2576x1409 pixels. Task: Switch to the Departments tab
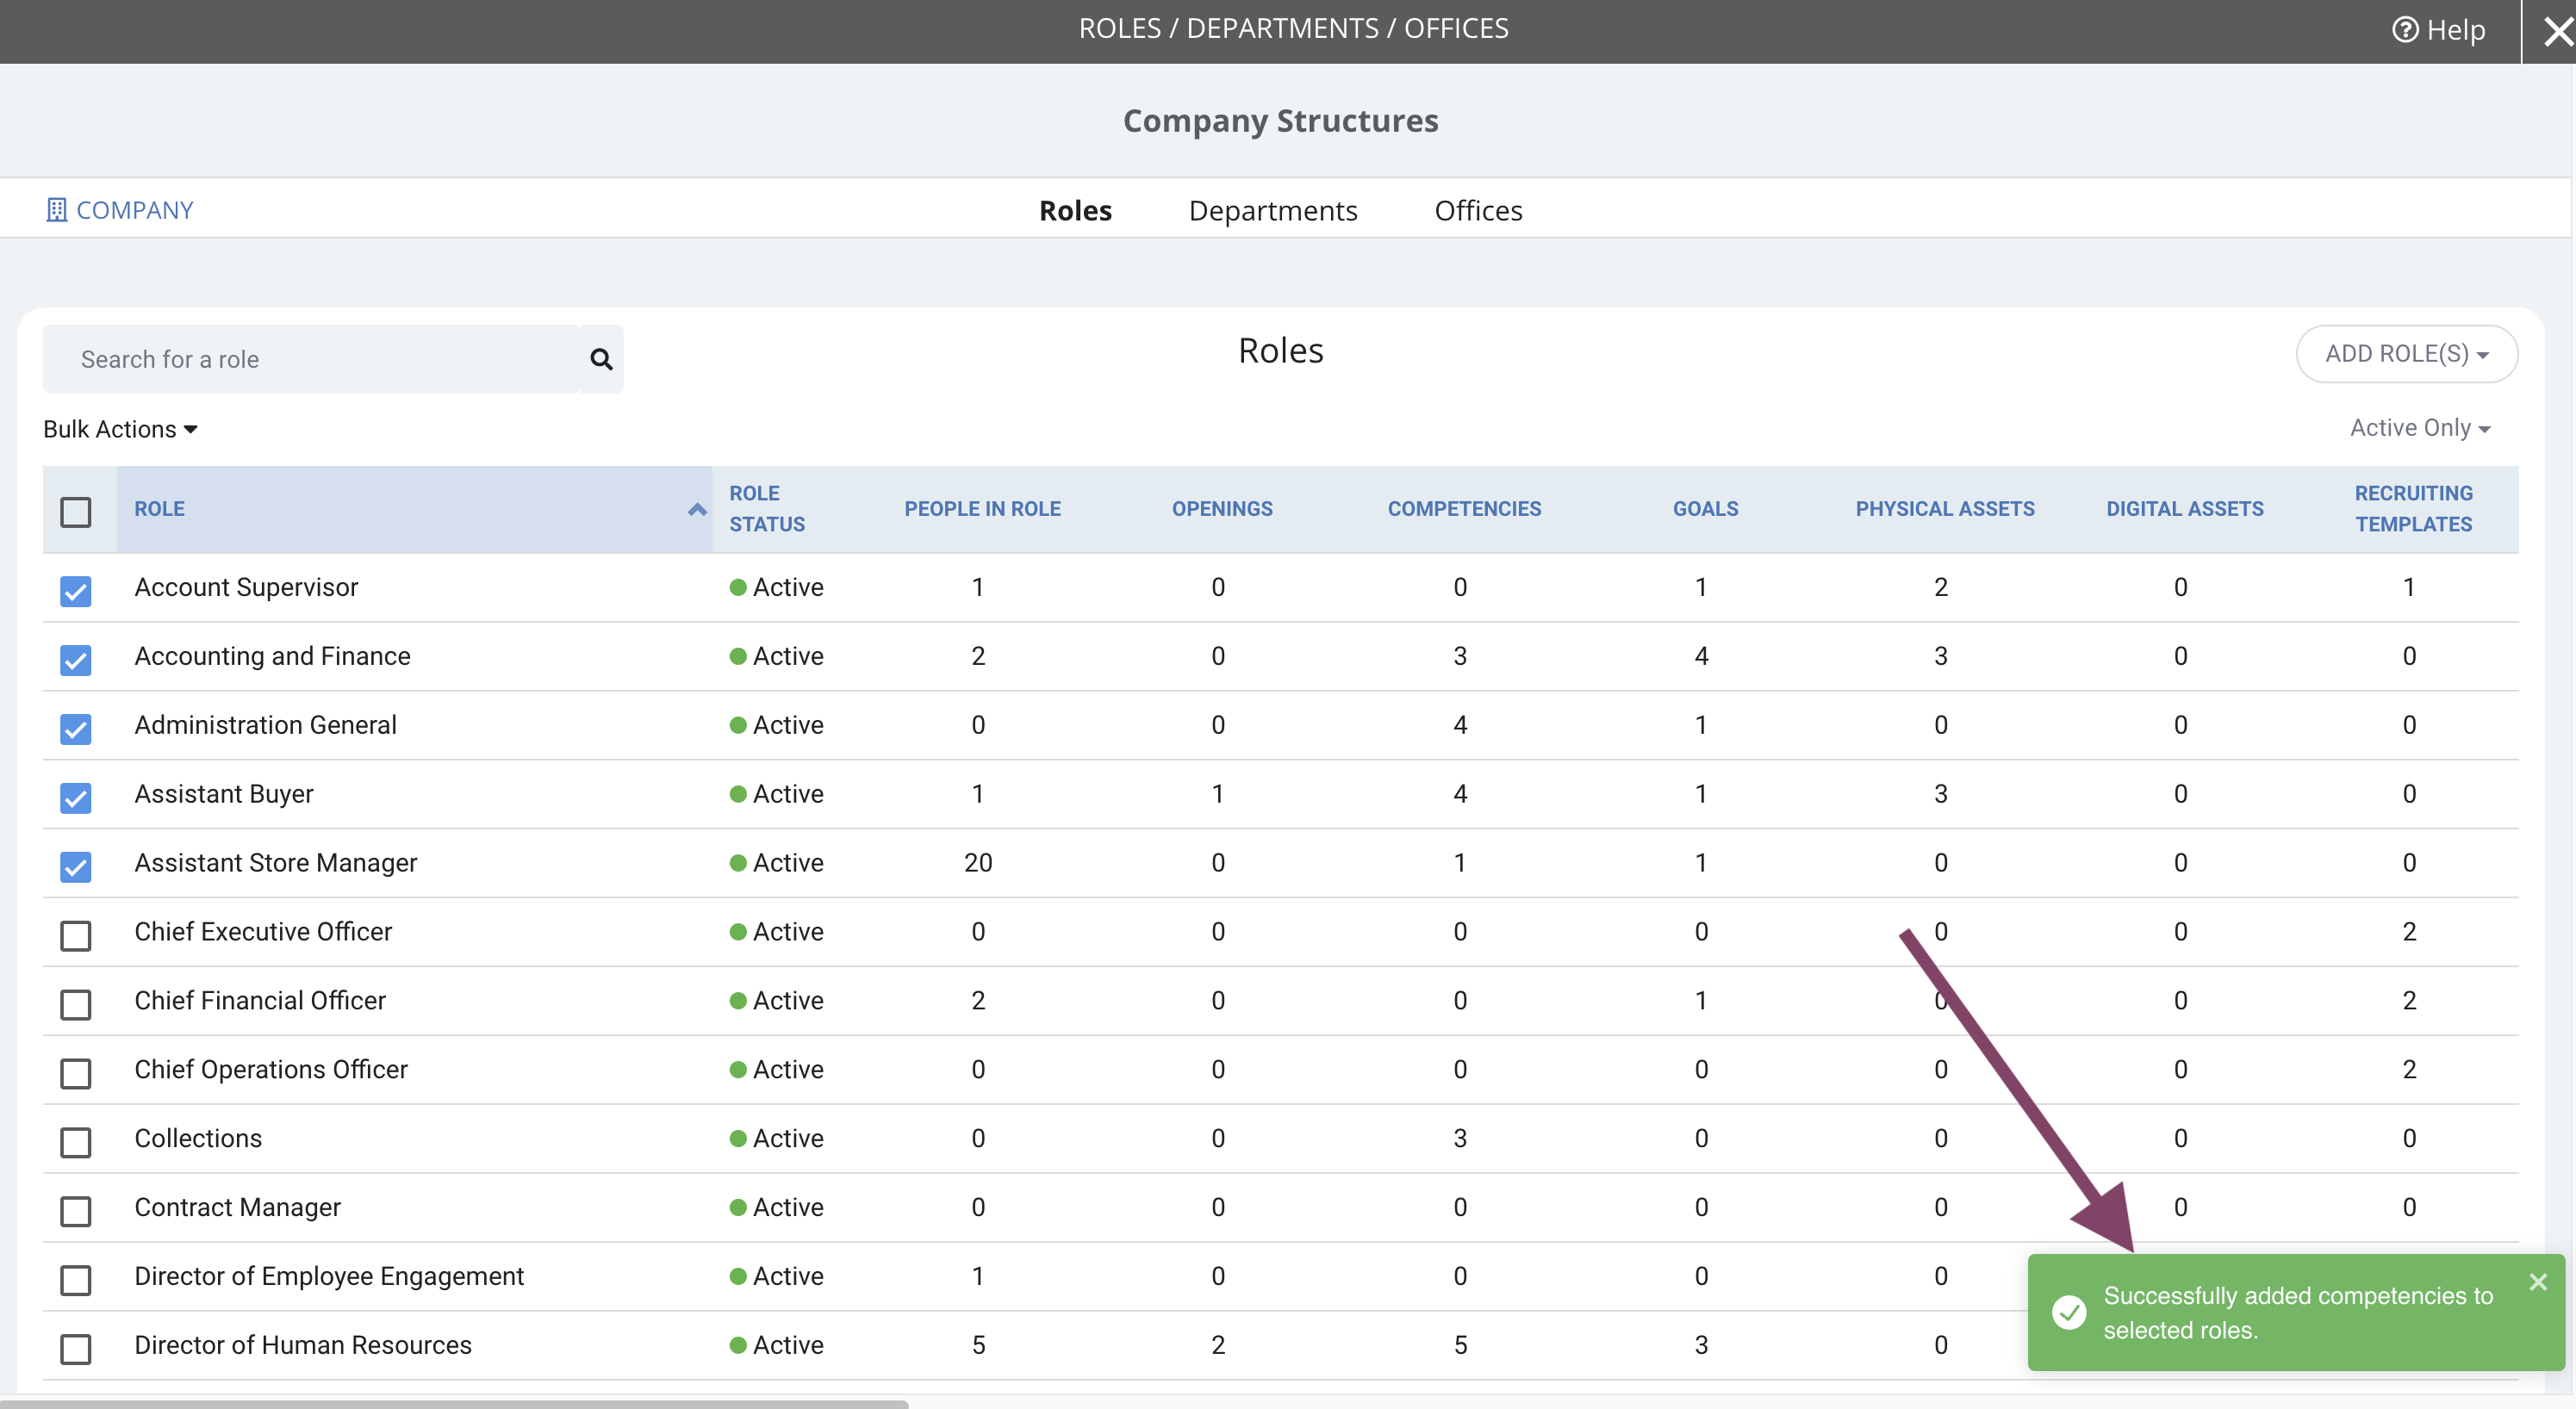coord(1273,210)
